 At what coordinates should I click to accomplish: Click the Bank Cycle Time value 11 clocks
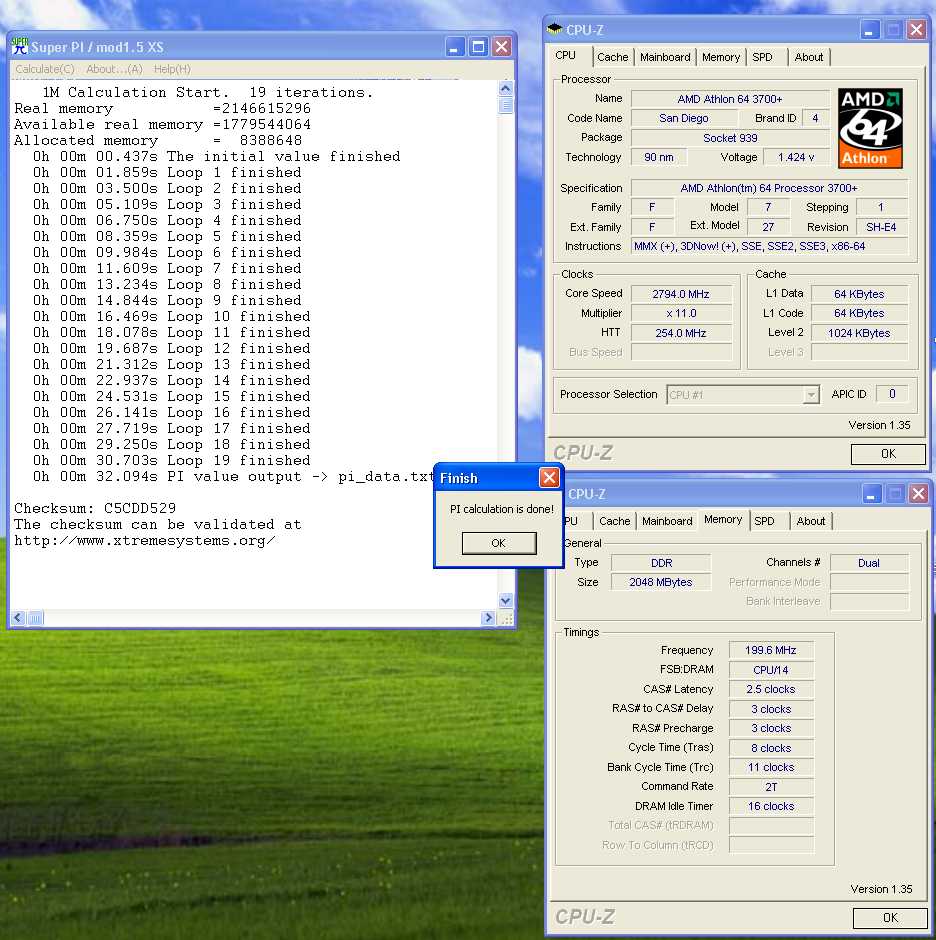pos(771,767)
